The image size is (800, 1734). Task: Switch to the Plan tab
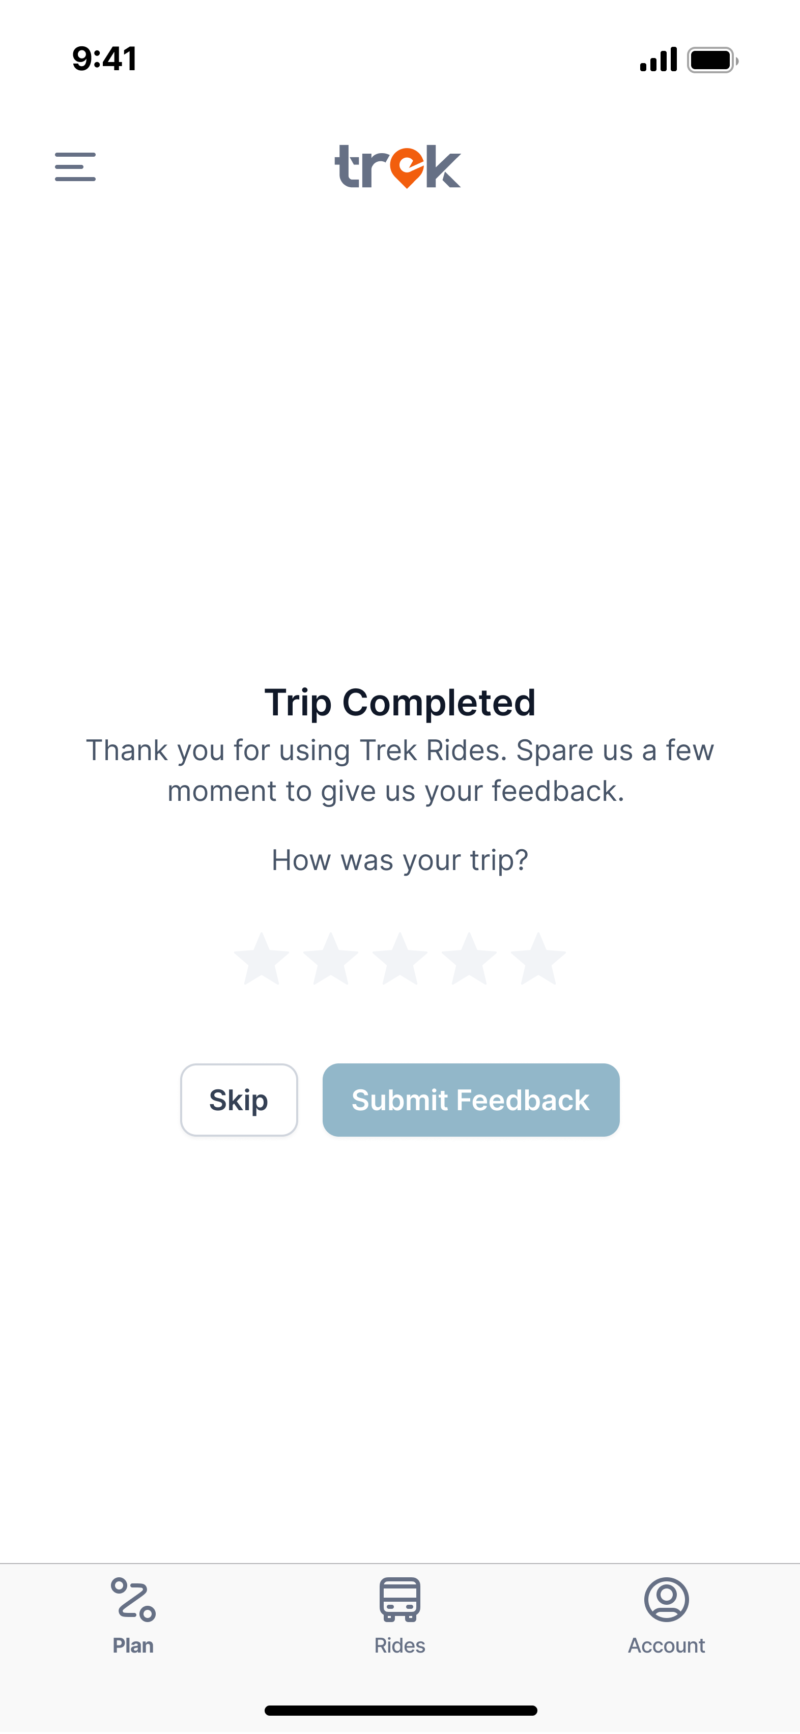[x=133, y=1614]
